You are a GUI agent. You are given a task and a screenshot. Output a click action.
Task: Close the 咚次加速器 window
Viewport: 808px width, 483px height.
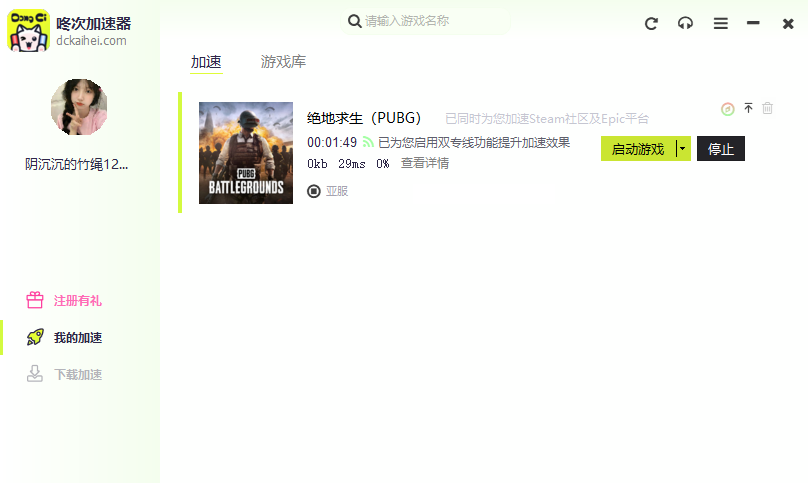[788, 24]
